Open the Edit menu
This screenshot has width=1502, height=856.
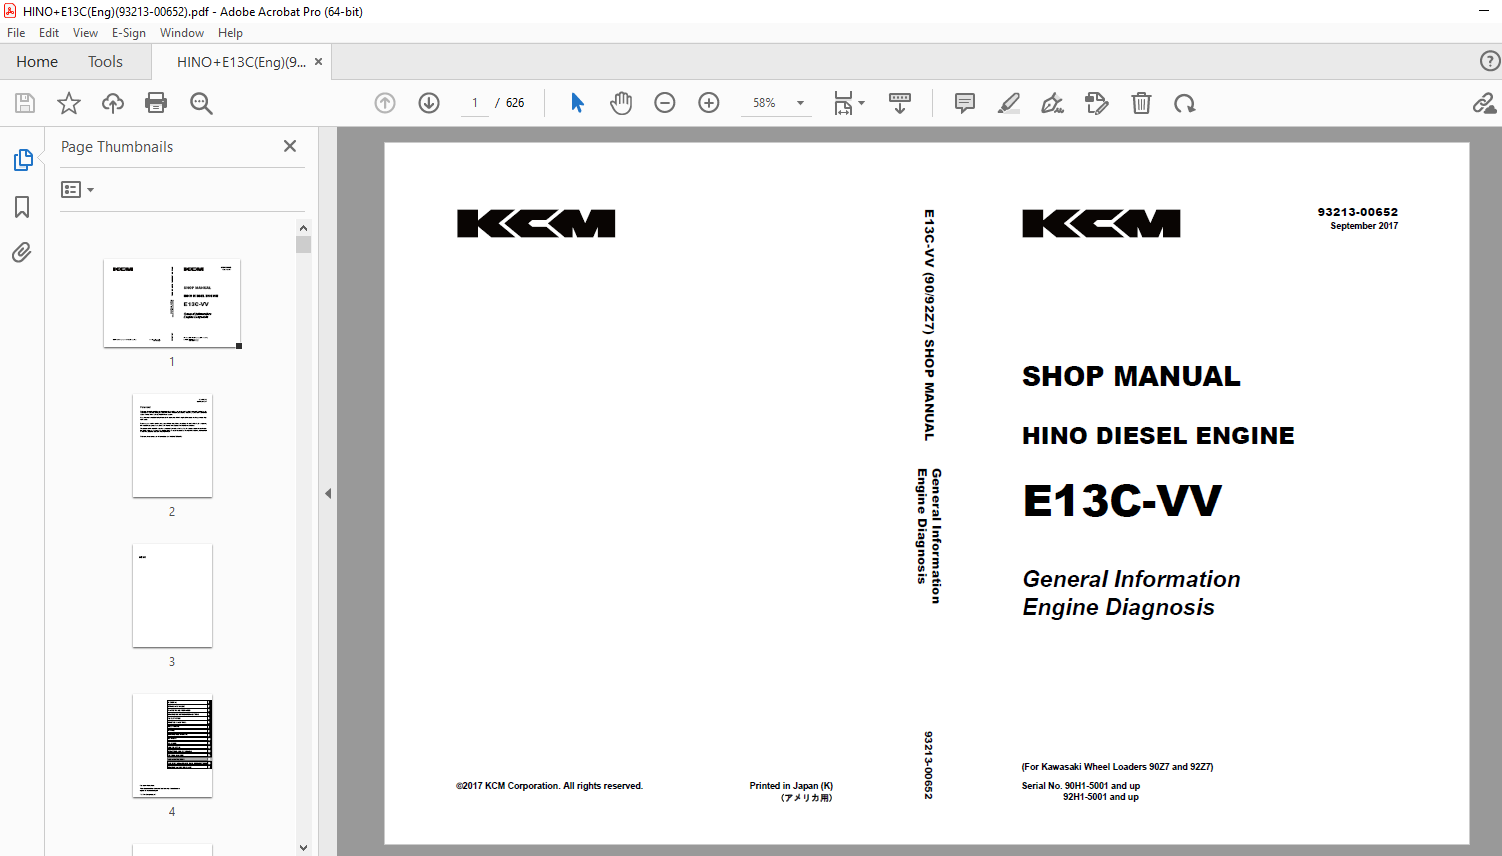tap(49, 33)
